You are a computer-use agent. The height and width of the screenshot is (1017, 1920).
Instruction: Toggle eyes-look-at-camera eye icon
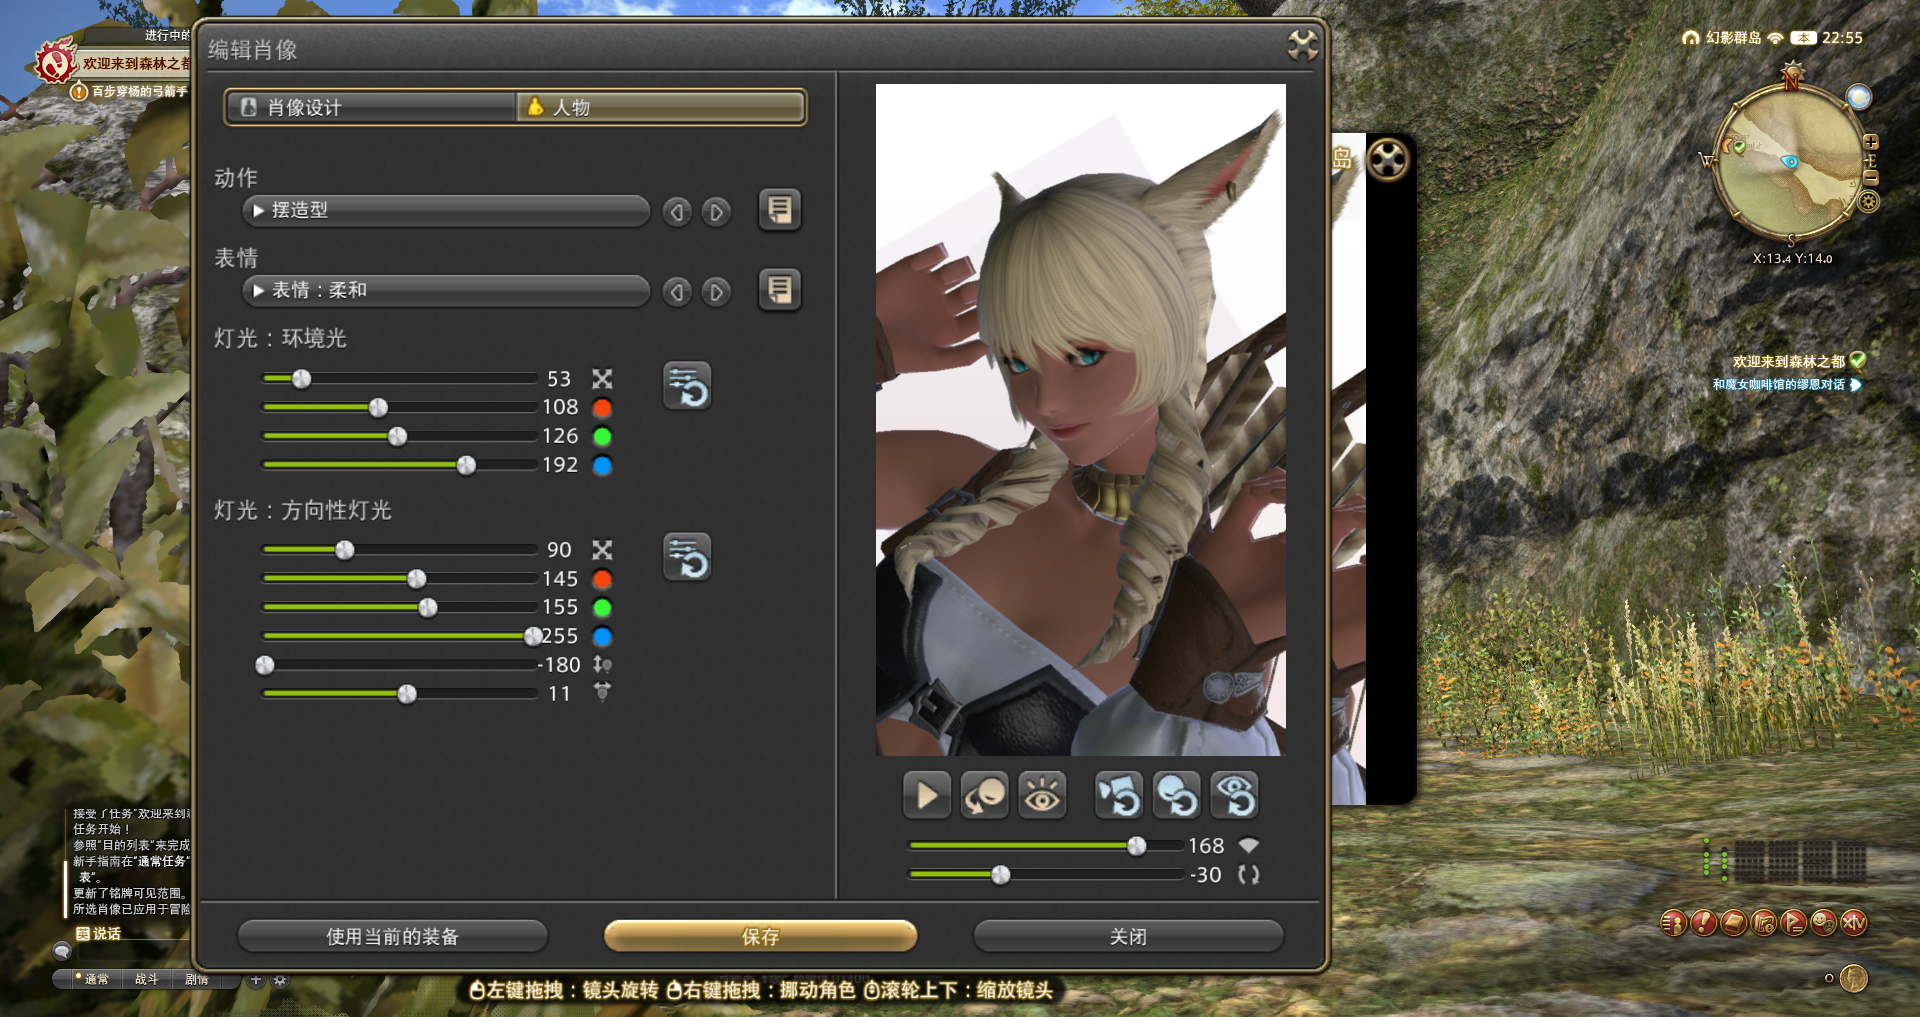1042,796
